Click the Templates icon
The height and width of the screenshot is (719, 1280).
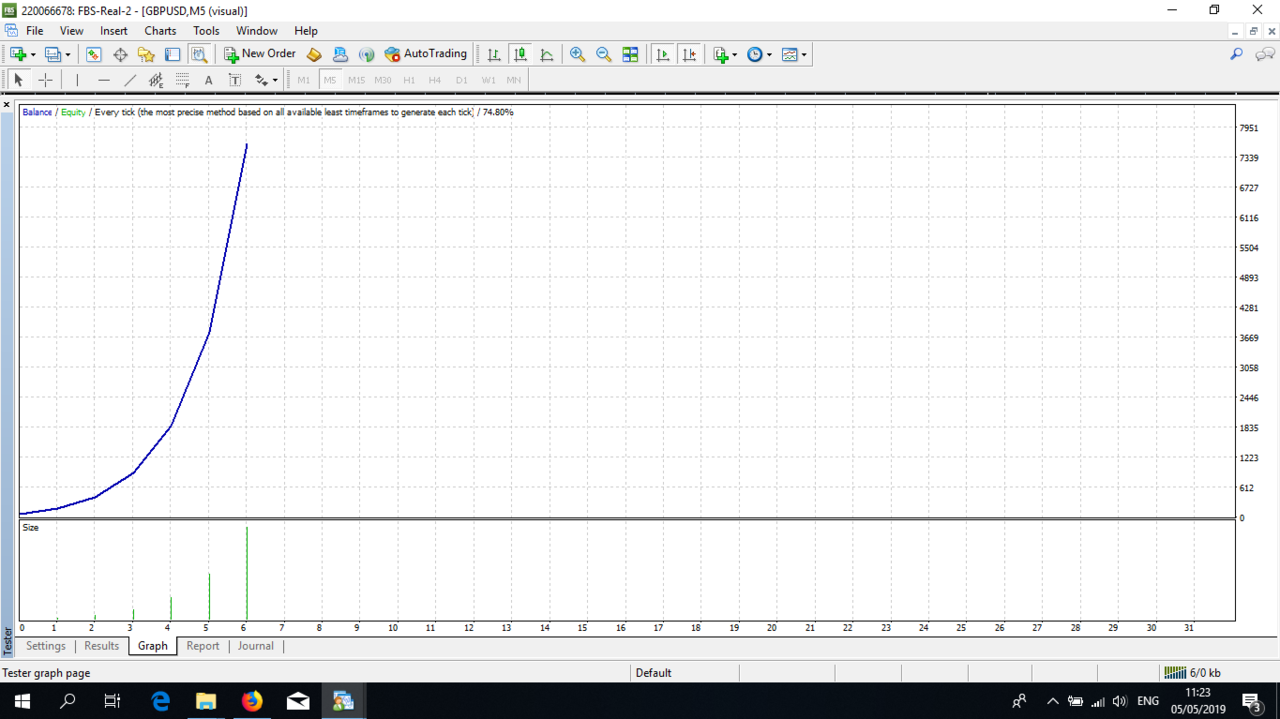pyautogui.click(x=790, y=54)
